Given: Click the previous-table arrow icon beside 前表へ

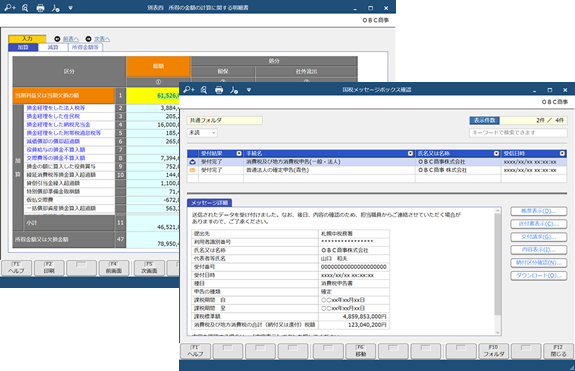Looking at the screenshot, I should tap(57, 39).
